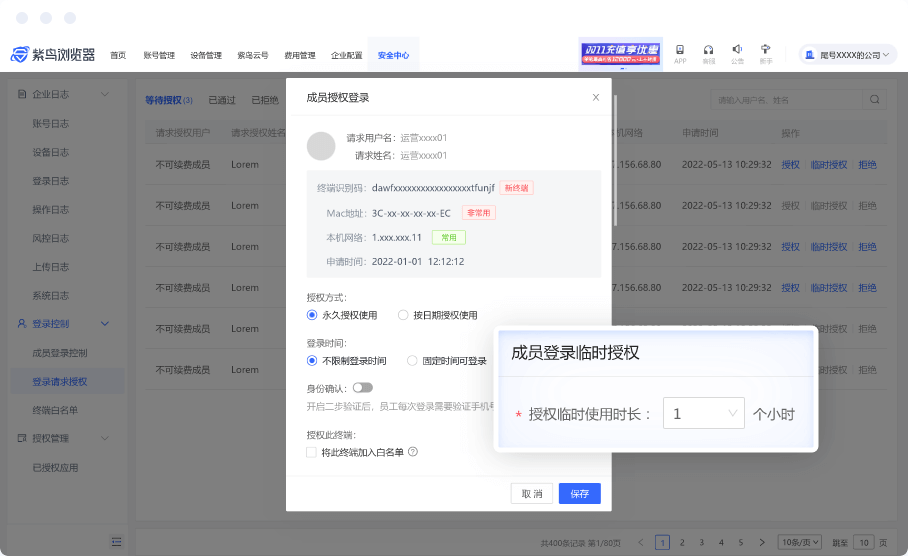Click 拒绝 link in the first row
908x556 pixels.
(867, 164)
